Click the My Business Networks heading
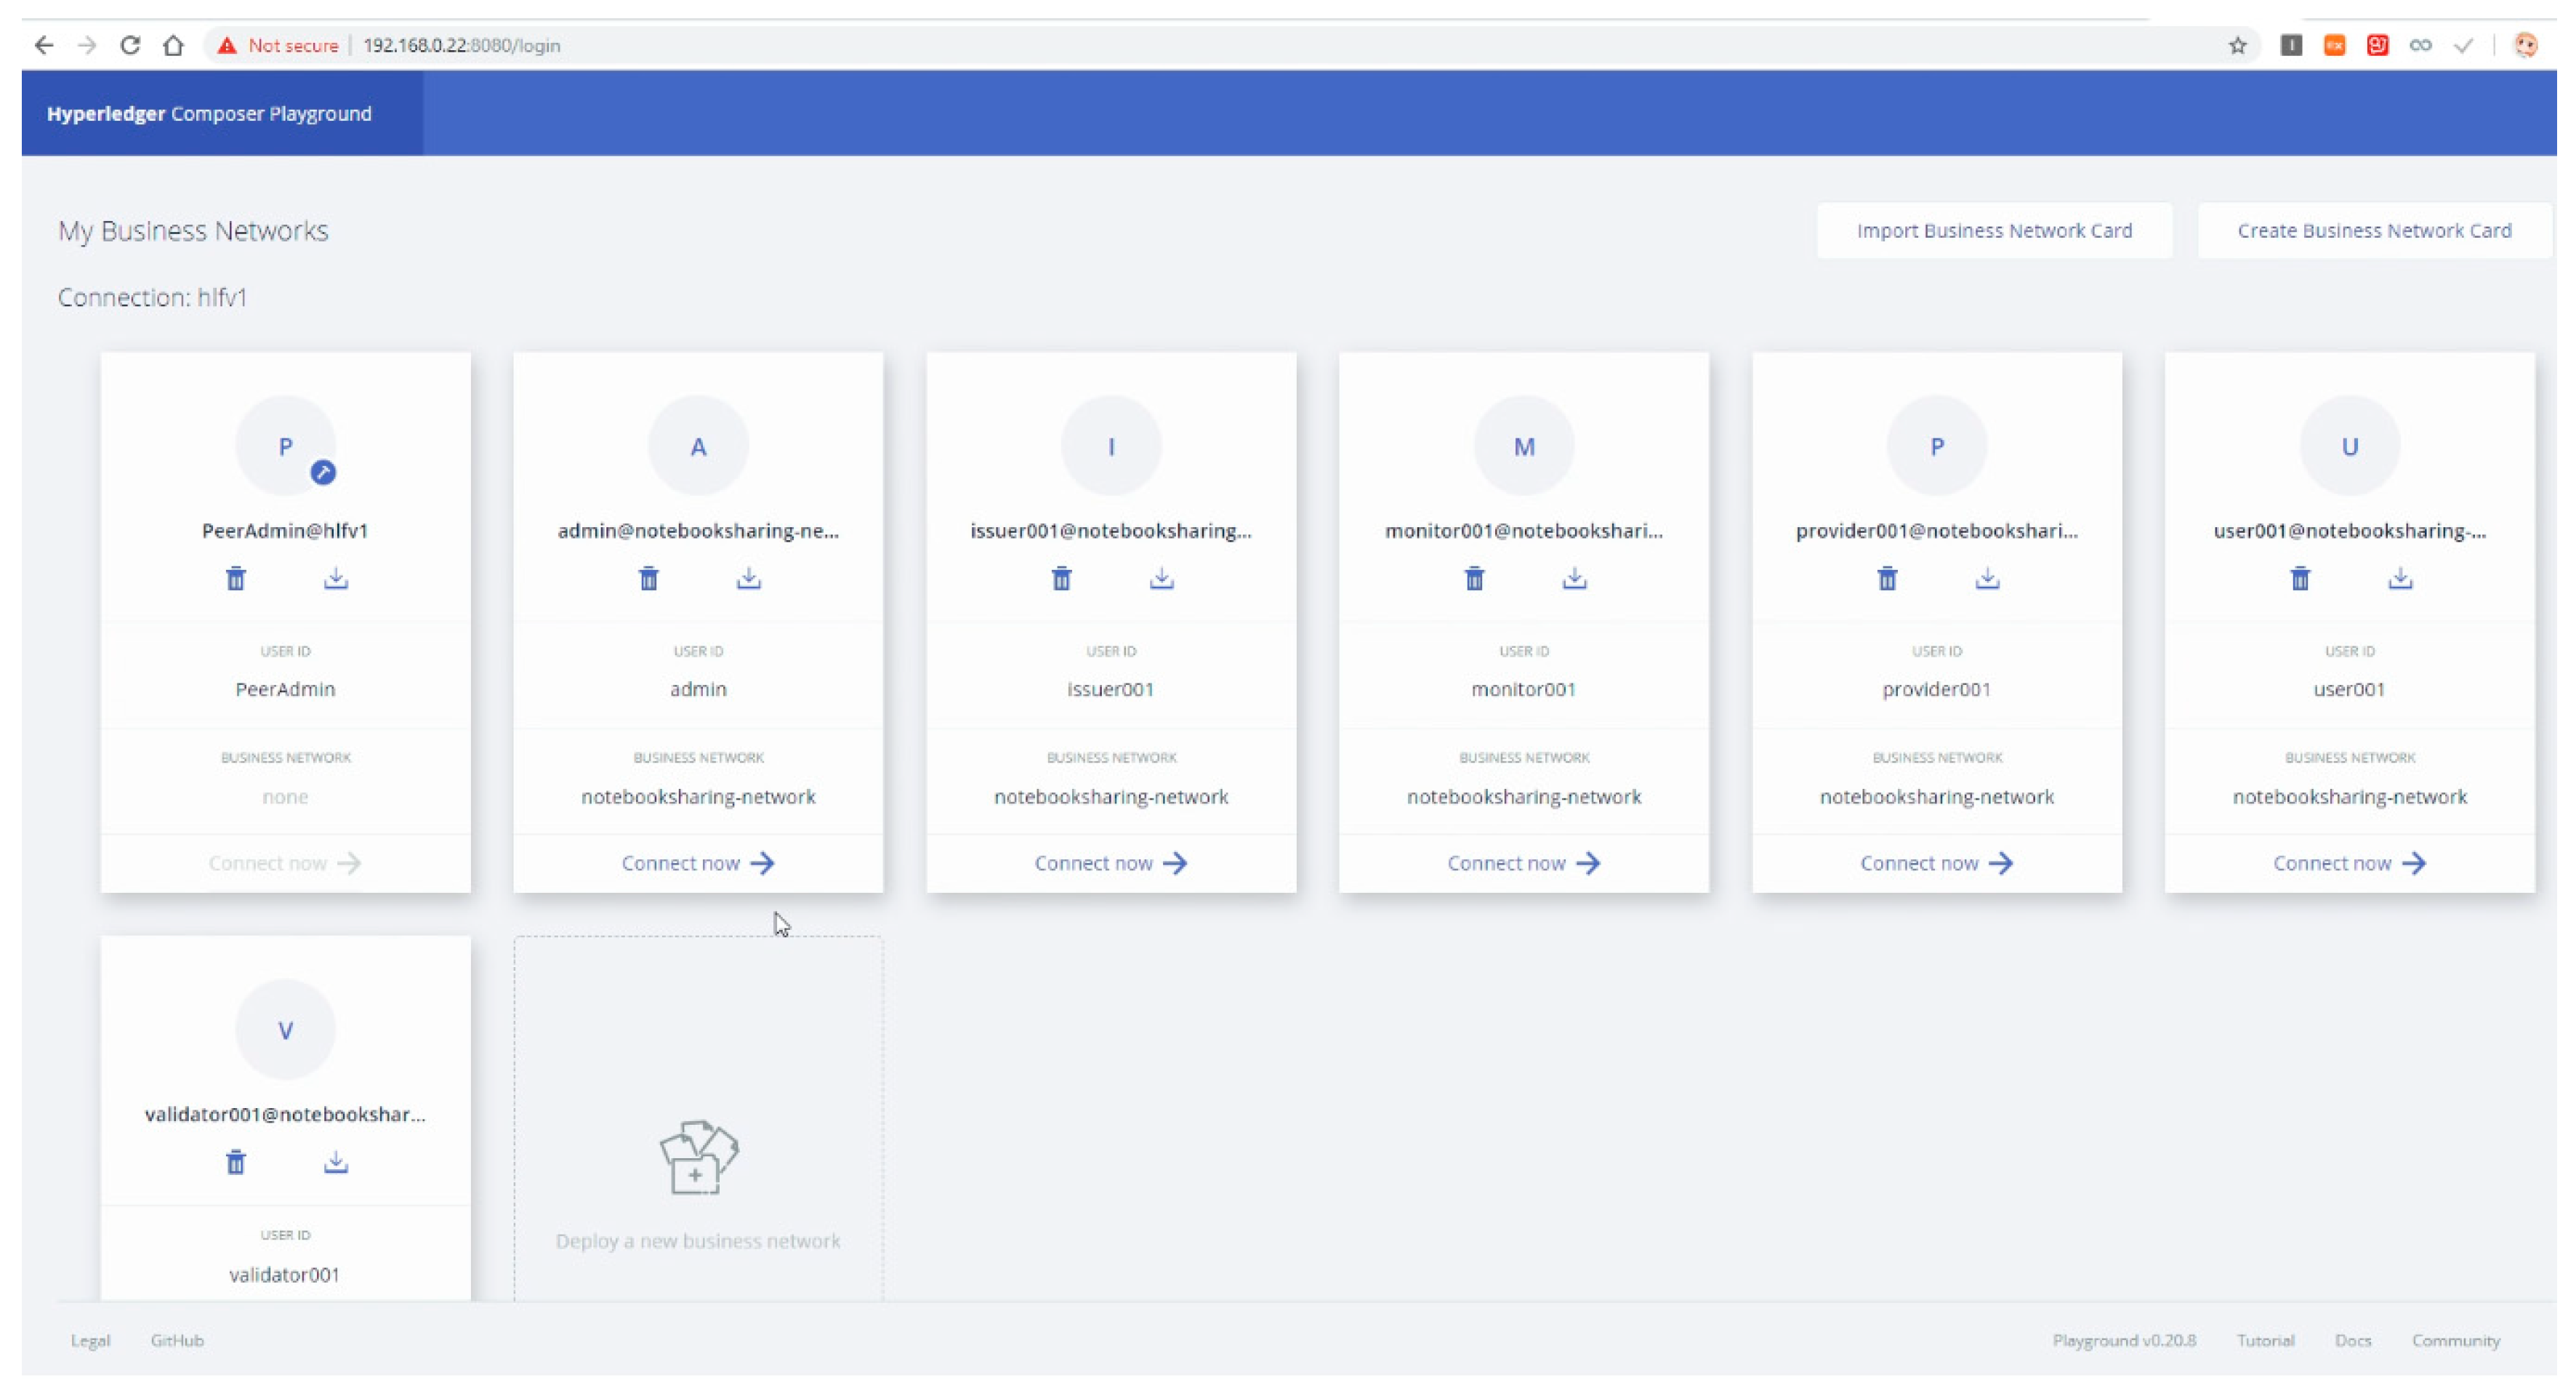This screenshot has height=1396, width=2576. click(193, 231)
